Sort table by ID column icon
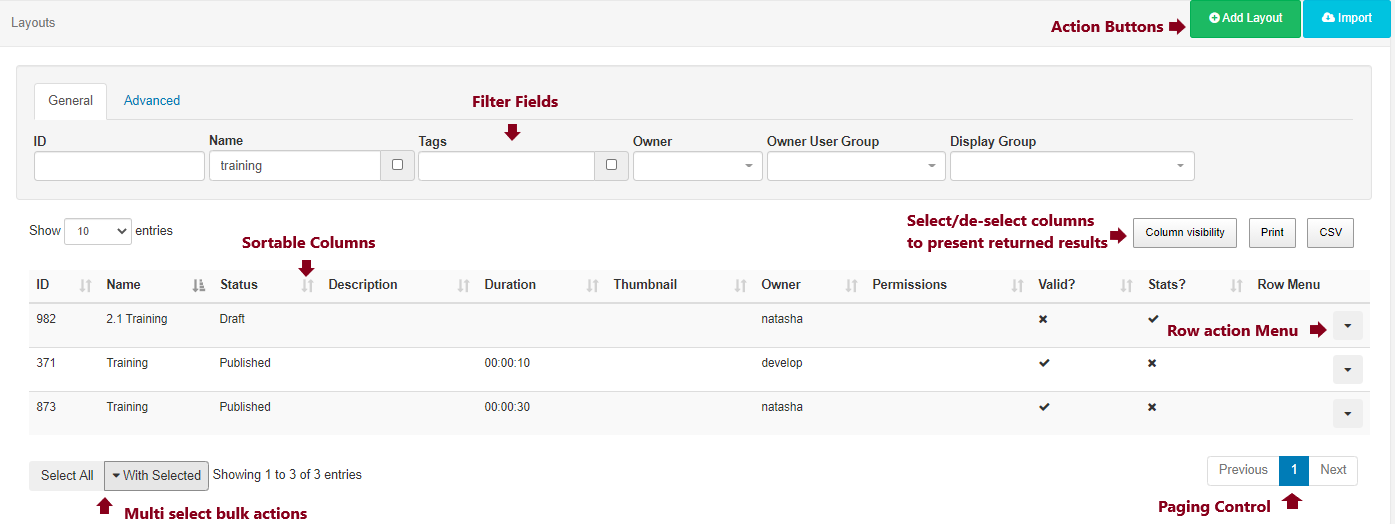The width and height of the screenshot is (1395, 524). tap(85, 286)
